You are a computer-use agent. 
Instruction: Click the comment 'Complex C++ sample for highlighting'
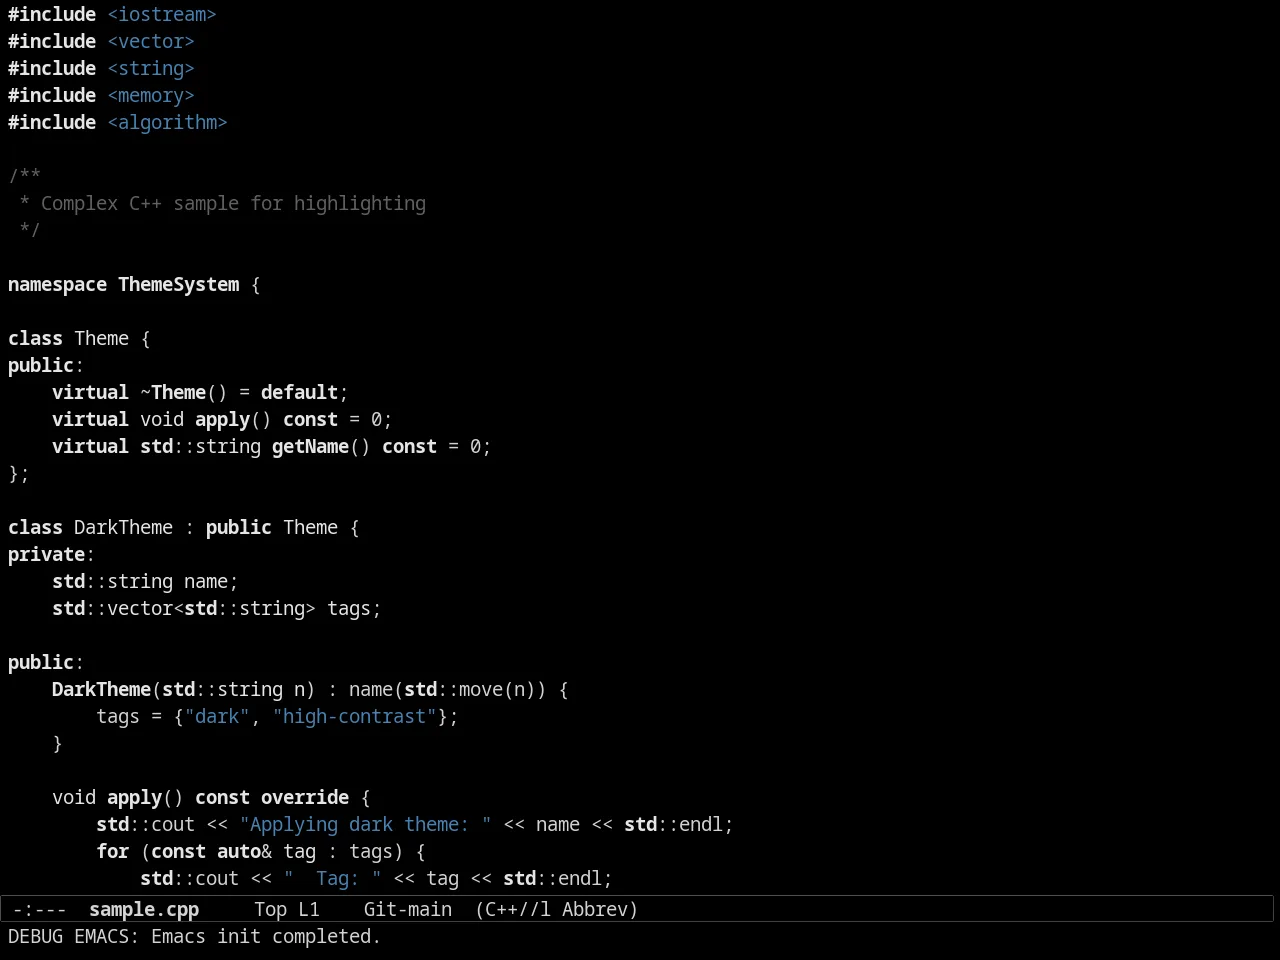click(233, 203)
